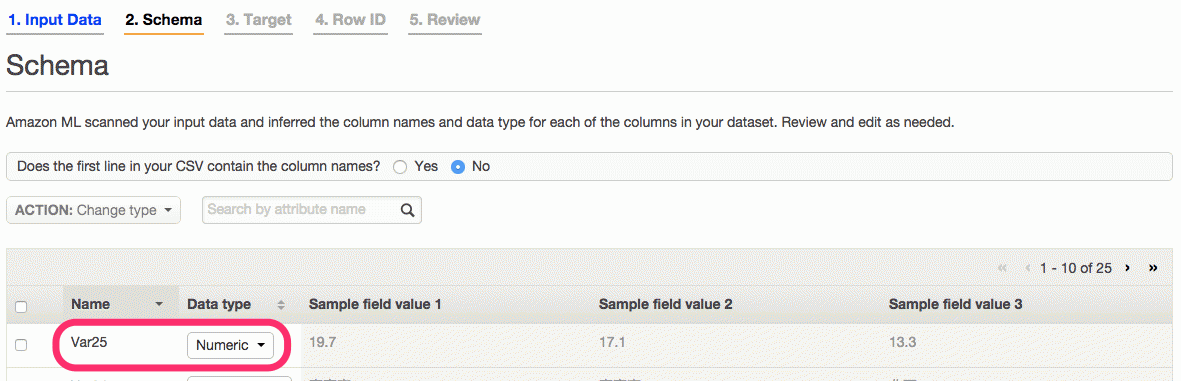The width and height of the screenshot is (1181, 381).
Task: Open the 4. Row ID step tab
Action: [350, 20]
